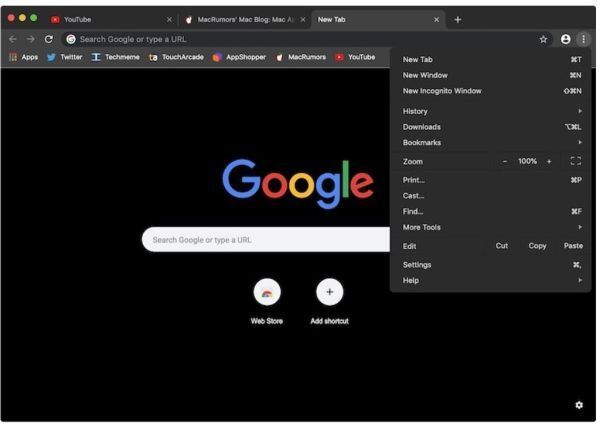Click Cut in the Edit row
Viewport: 600px width, 427px height.
[502, 246]
